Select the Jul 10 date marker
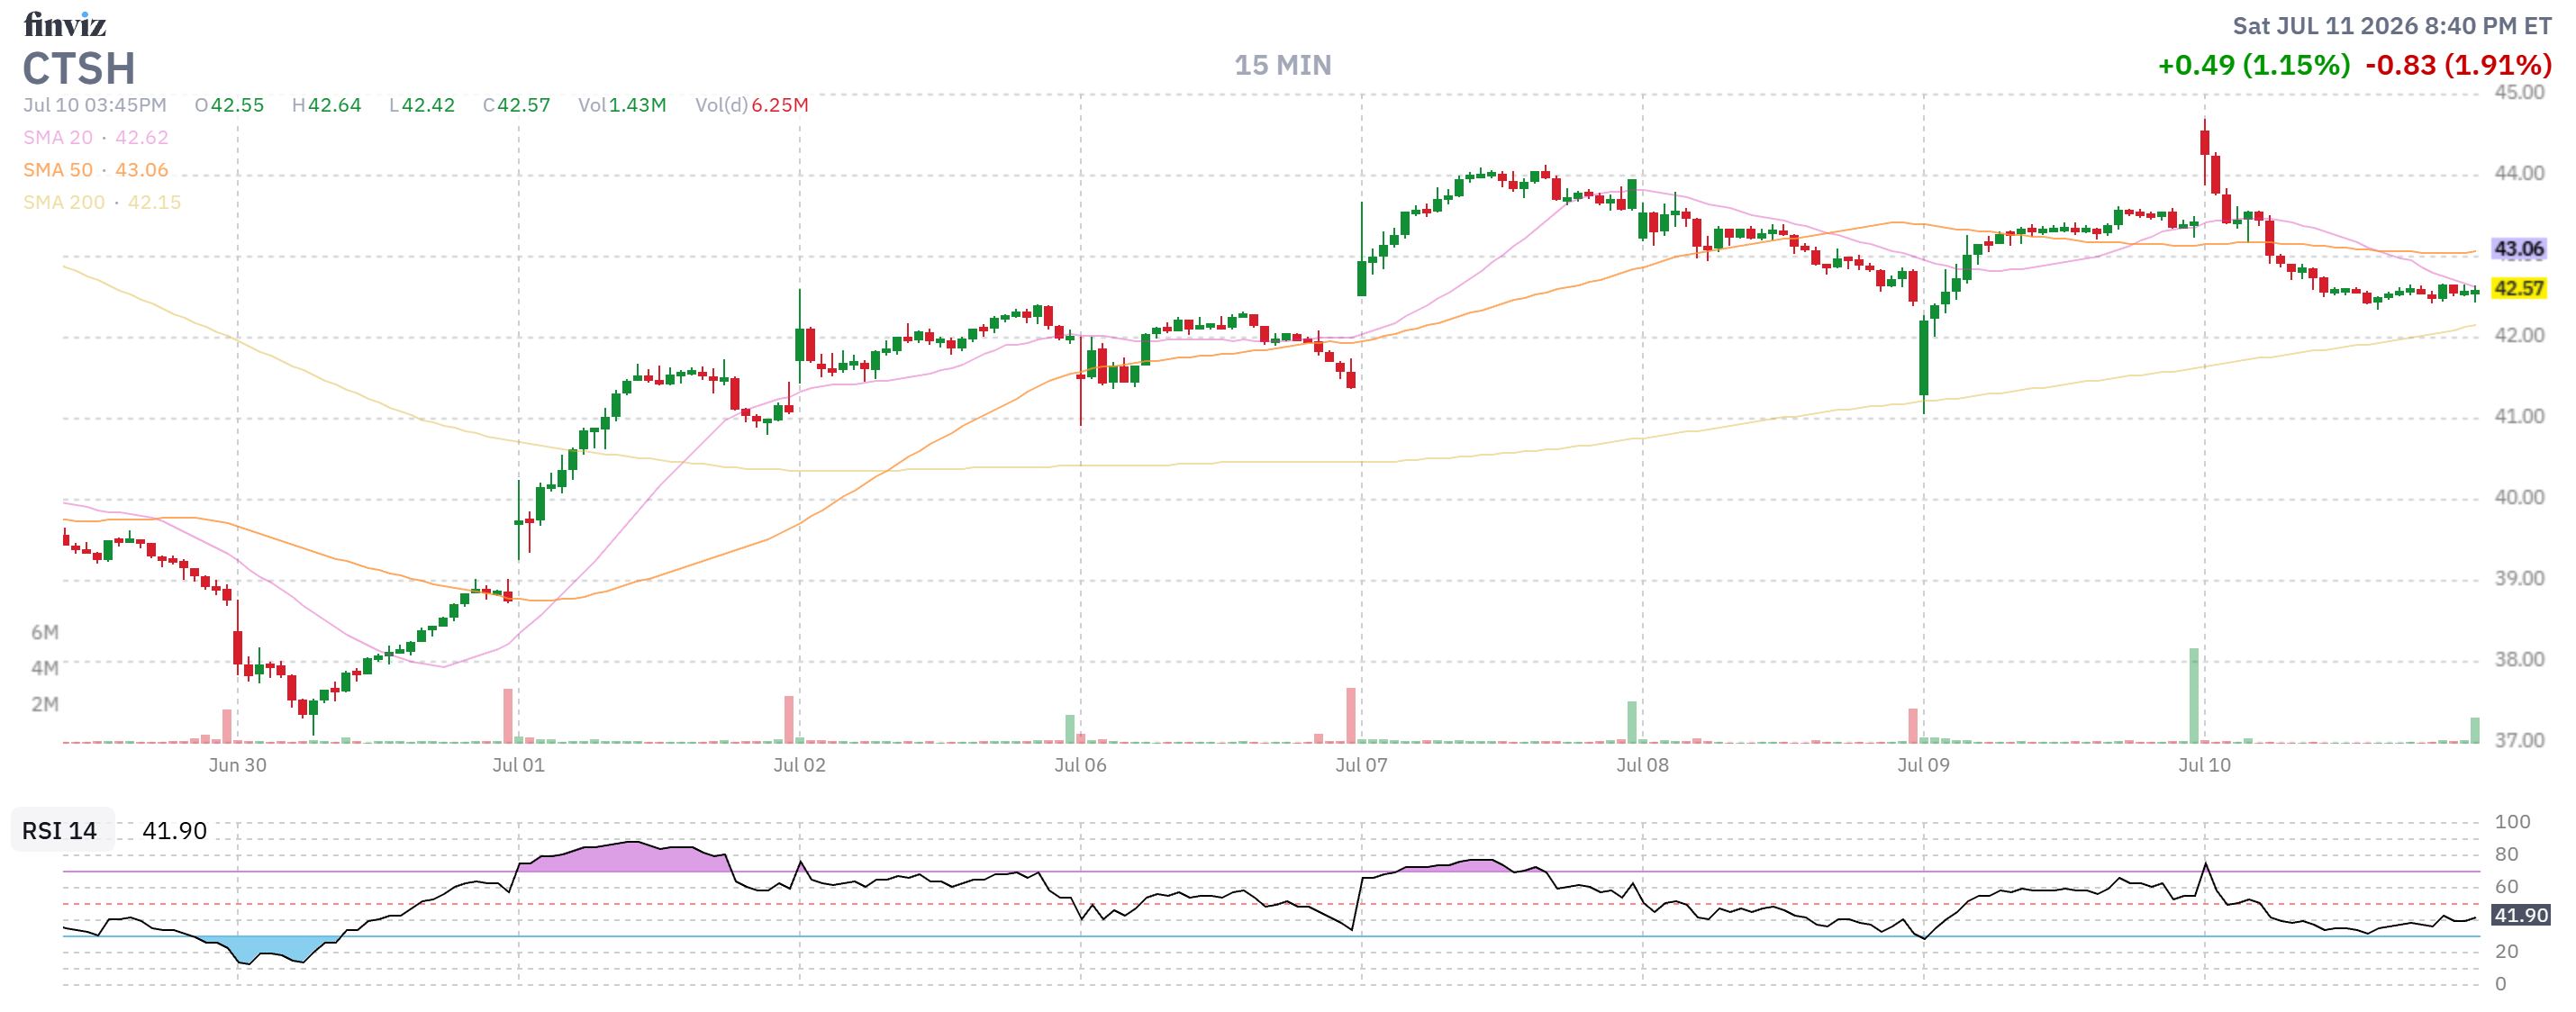This screenshot has width=2576, height=1012. [2204, 766]
